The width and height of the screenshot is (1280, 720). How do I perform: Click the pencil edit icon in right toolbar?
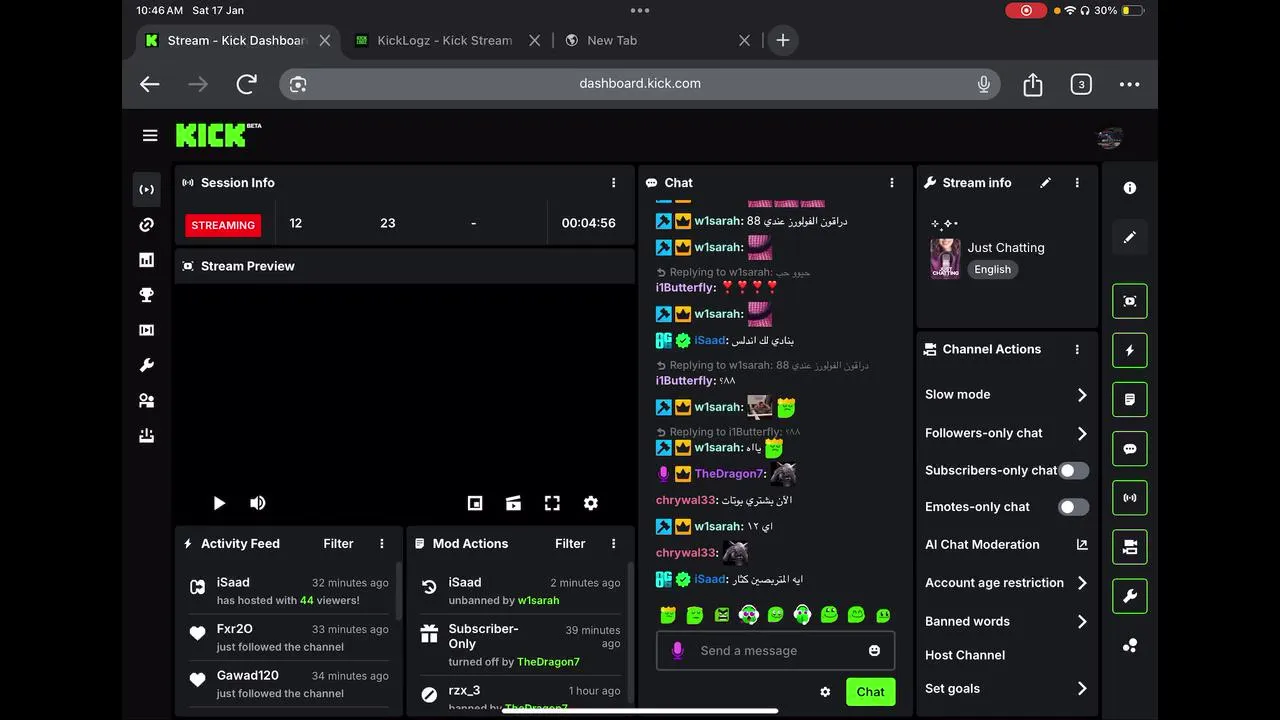1130,238
